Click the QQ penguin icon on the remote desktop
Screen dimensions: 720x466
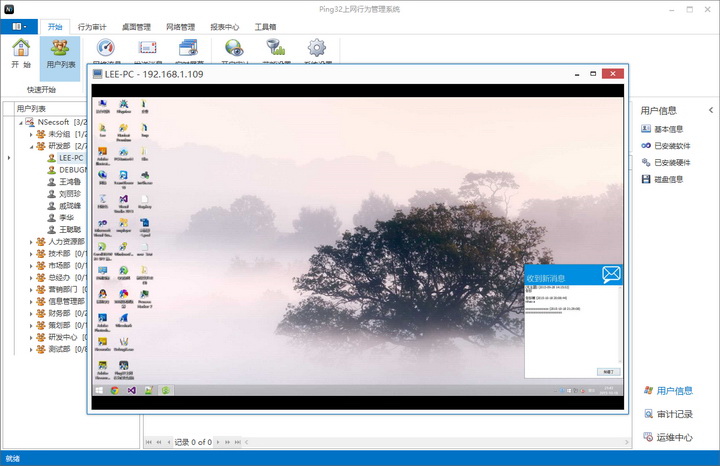coord(102,294)
